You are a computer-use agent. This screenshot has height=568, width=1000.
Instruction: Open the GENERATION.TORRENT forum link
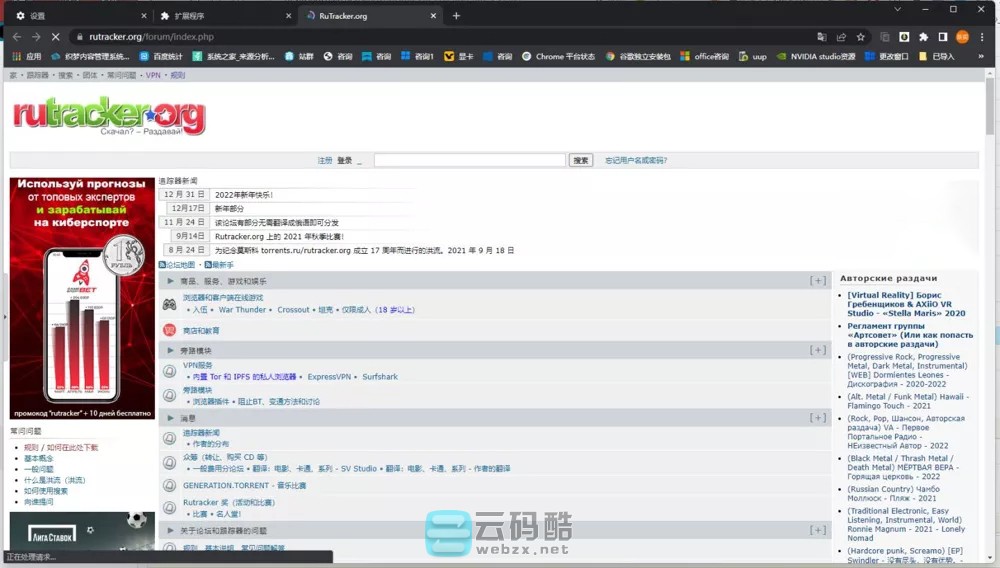point(244,486)
